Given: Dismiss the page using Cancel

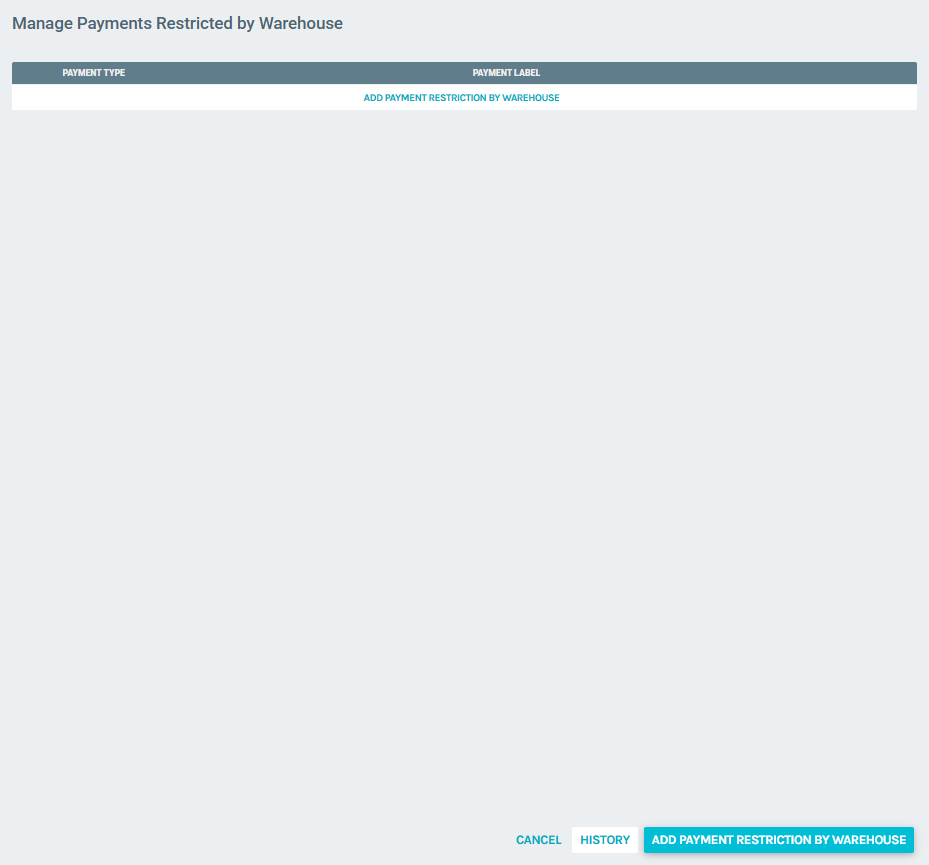Looking at the screenshot, I should coord(538,840).
